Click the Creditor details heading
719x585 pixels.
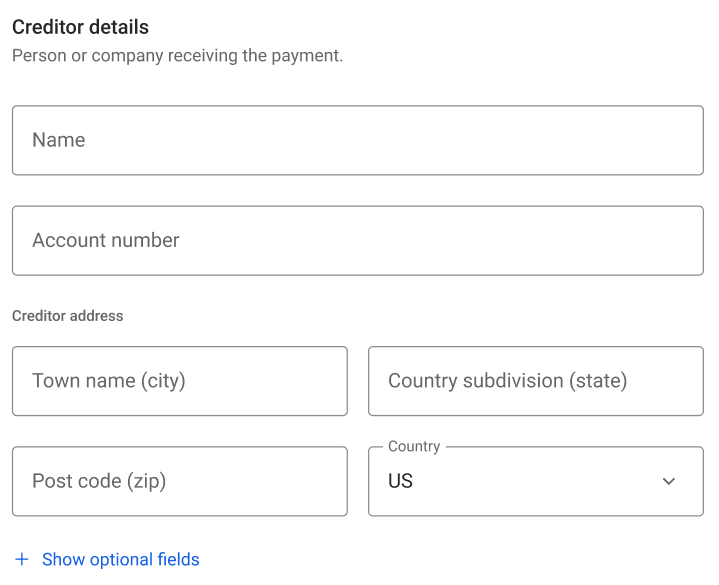[80, 27]
